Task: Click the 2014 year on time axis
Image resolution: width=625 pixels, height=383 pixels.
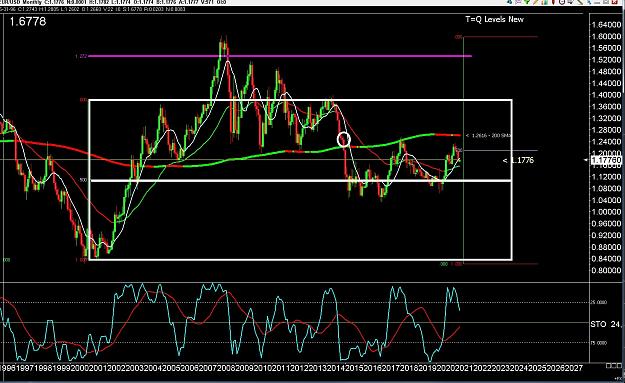Action: point(337,368)
